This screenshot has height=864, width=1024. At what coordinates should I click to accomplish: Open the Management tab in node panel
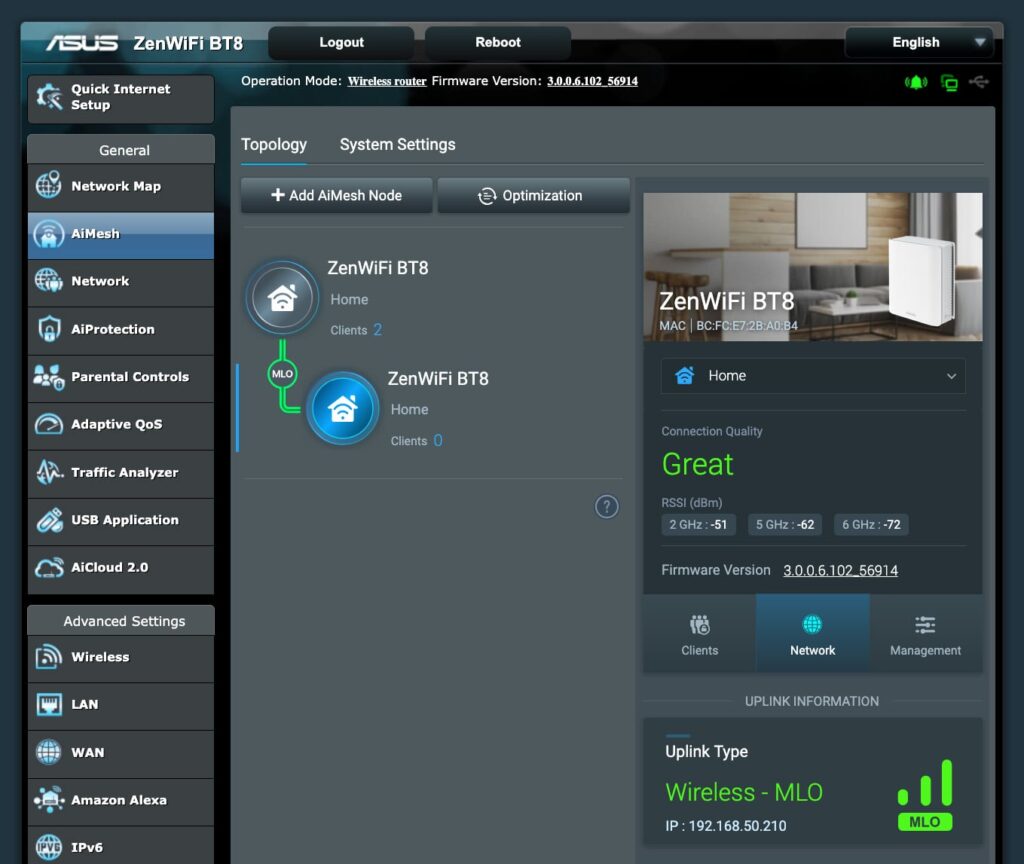925,633
